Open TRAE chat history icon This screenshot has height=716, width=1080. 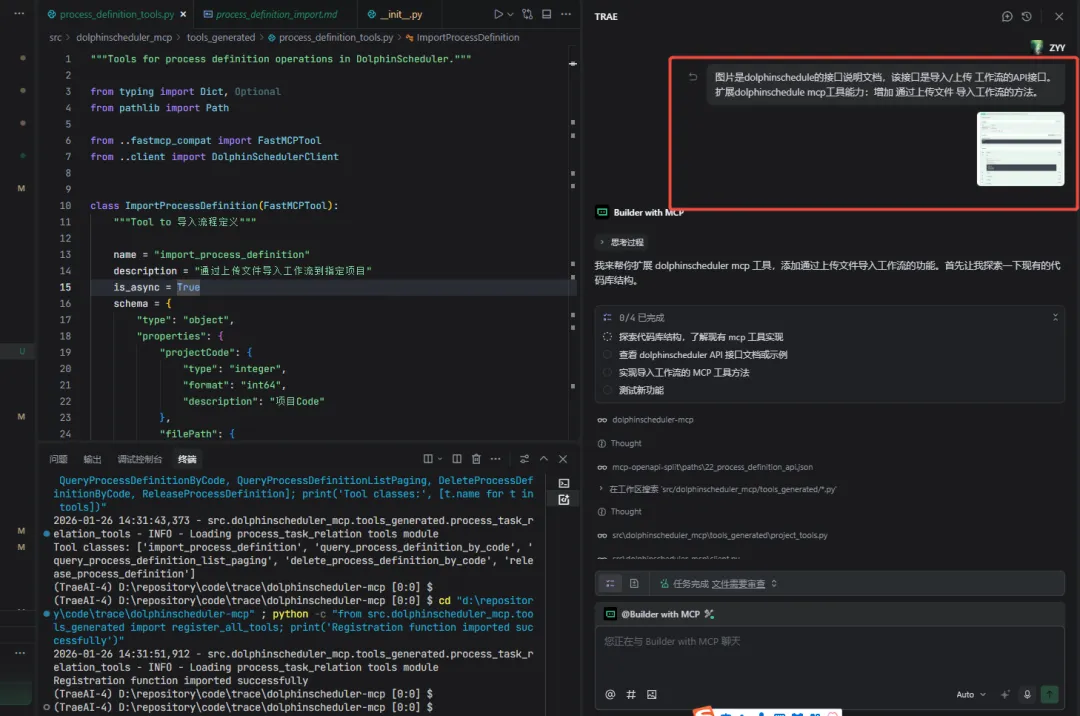point(1027,17)
